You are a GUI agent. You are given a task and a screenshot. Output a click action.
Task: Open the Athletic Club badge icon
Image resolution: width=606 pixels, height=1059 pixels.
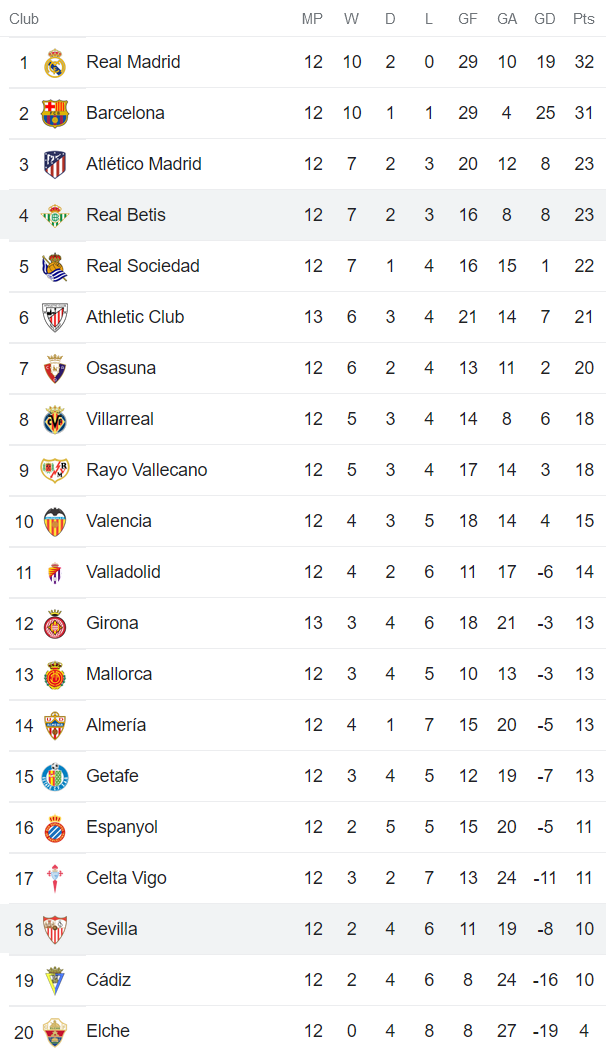pyautogui.click(x=55, y=318)
